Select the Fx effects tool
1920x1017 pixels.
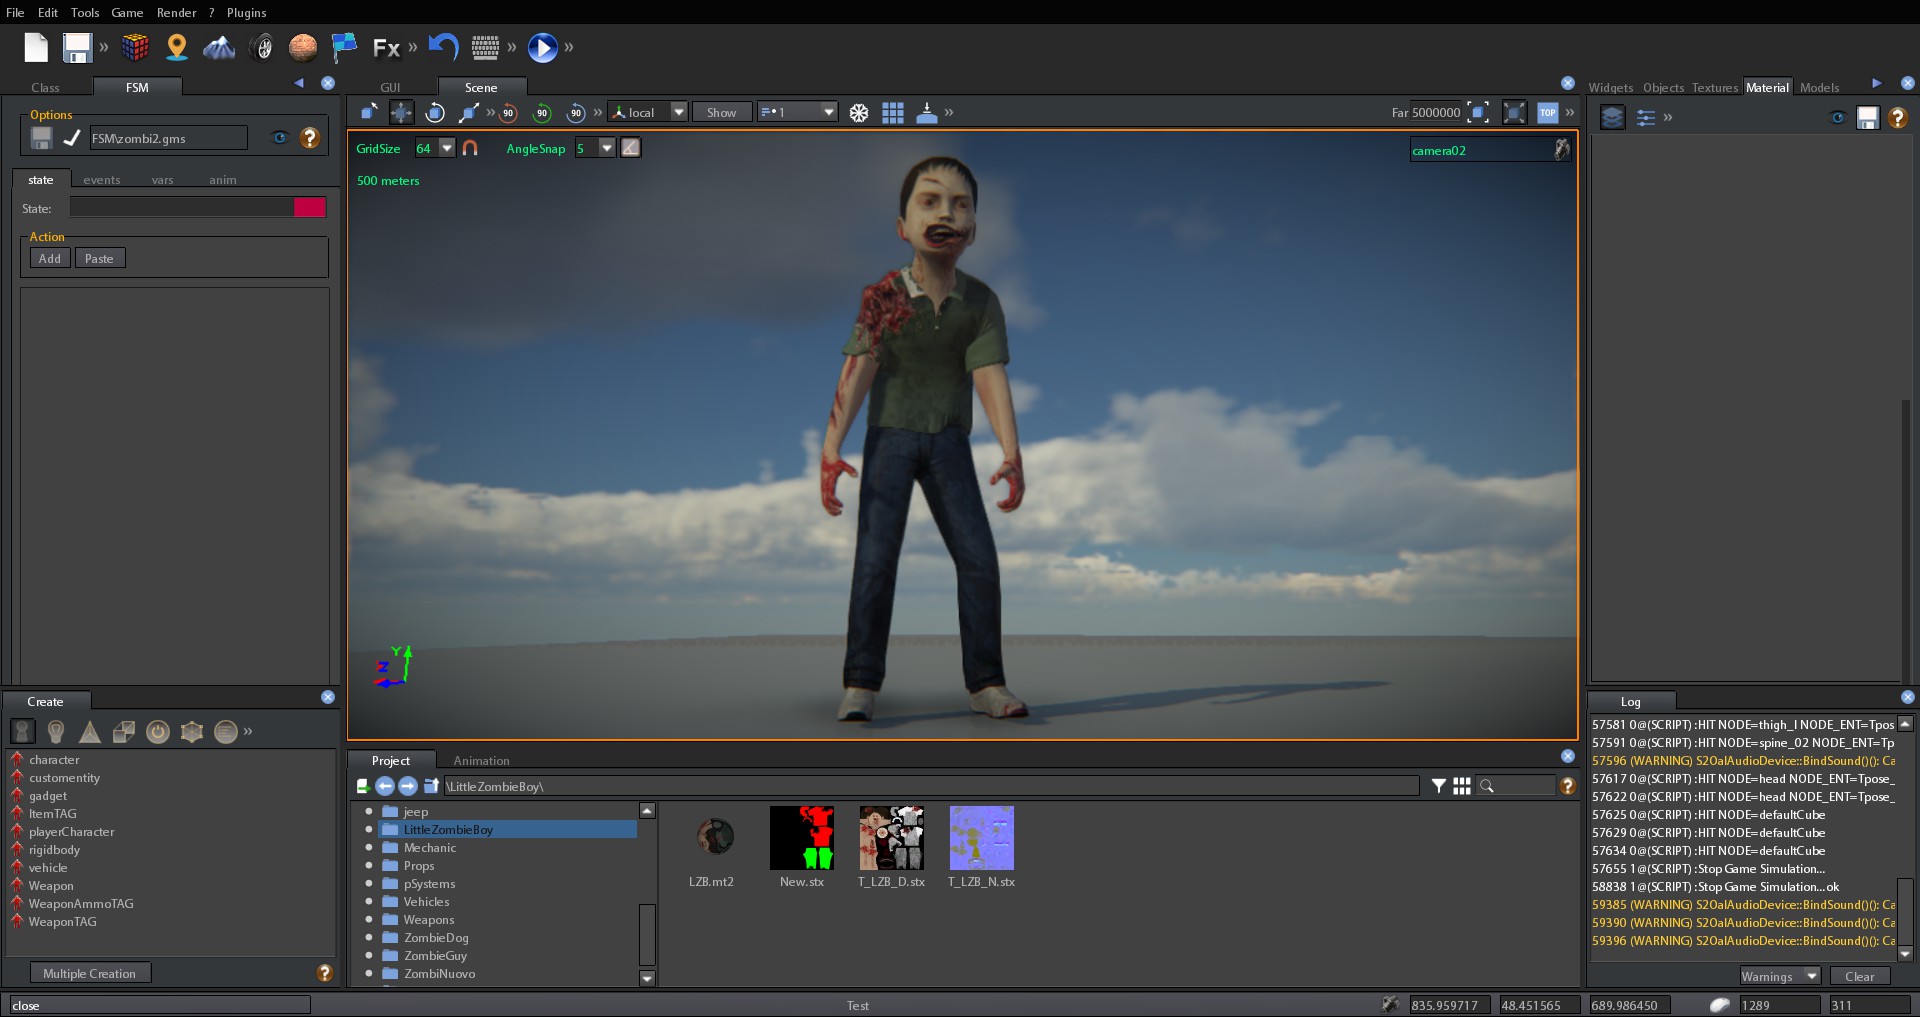coord(386,47)
